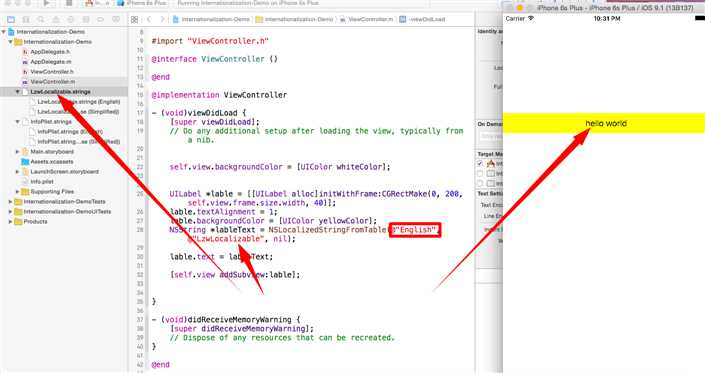705x373 pixels.
Task: Collapse the Internationalization-Demo yellow group folder
Action: pos(11,42)
